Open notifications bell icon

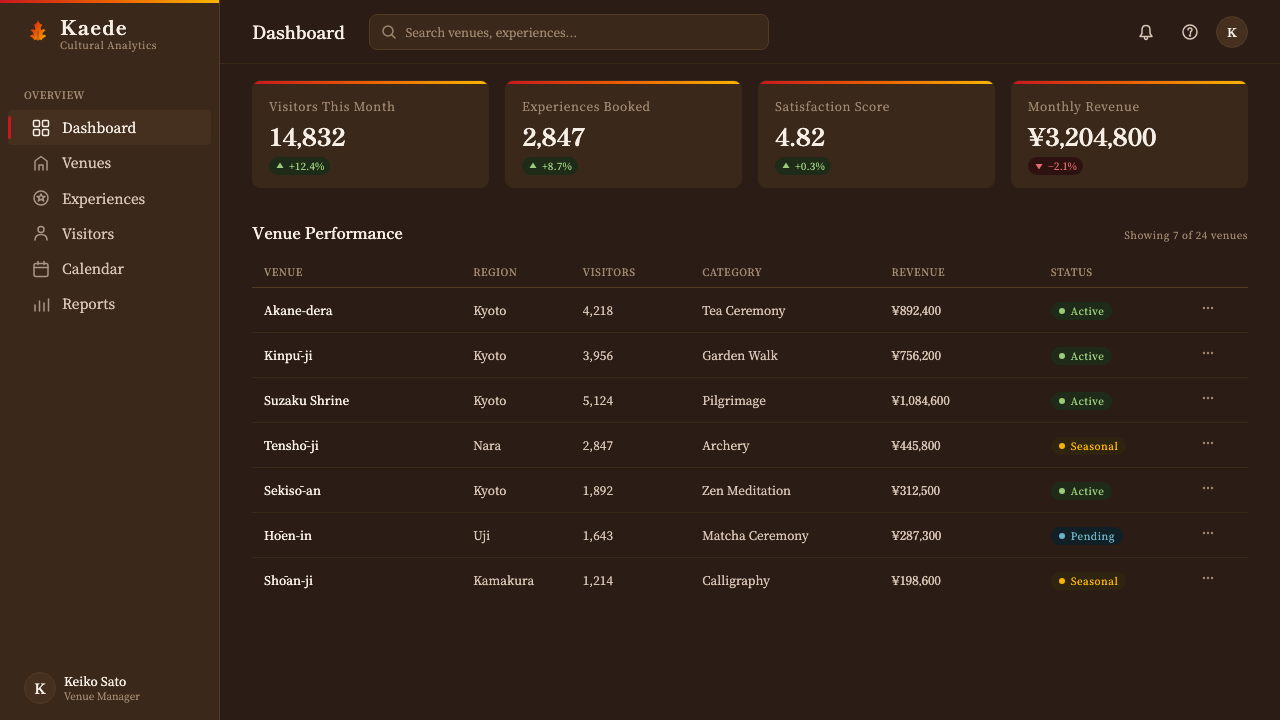click(x=1146, y=32)
